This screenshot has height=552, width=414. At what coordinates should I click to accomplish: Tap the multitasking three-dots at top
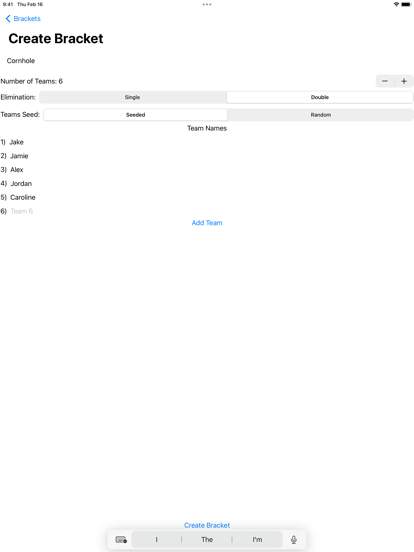pyautogui.click(x=207, y=5)
